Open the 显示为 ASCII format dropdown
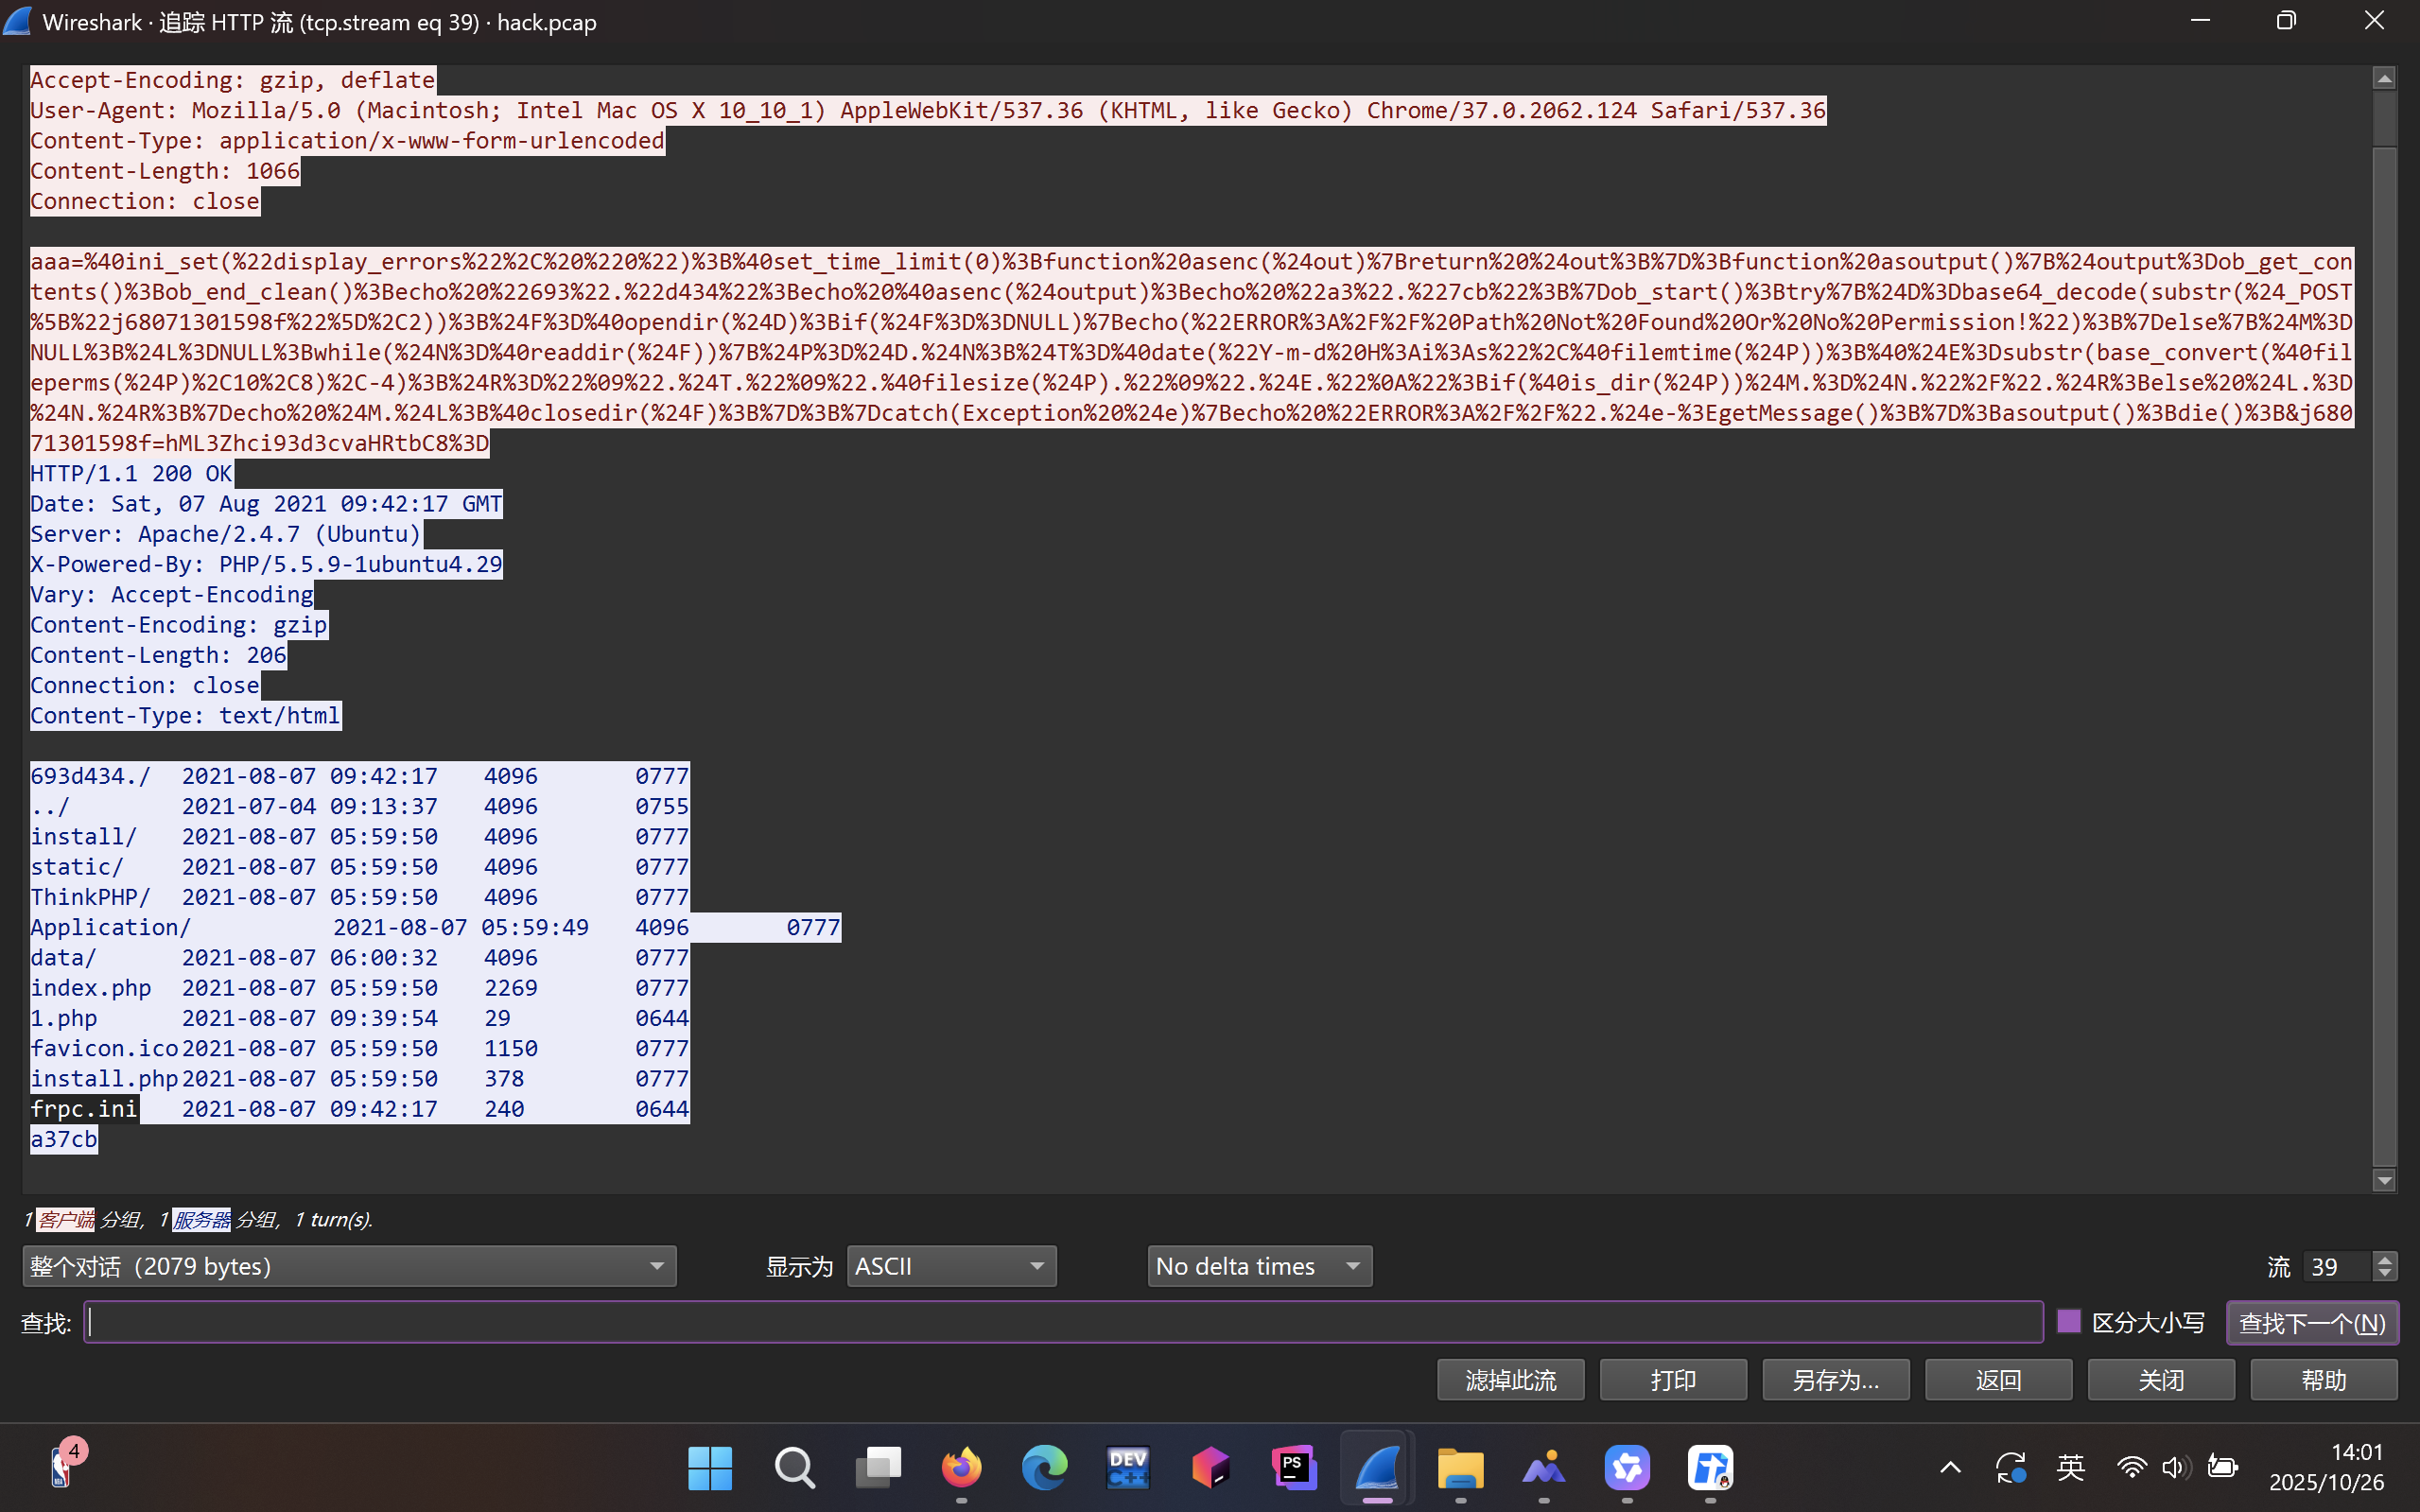The width and height of the screenshot is (2420, 1512). point(951,1266)
